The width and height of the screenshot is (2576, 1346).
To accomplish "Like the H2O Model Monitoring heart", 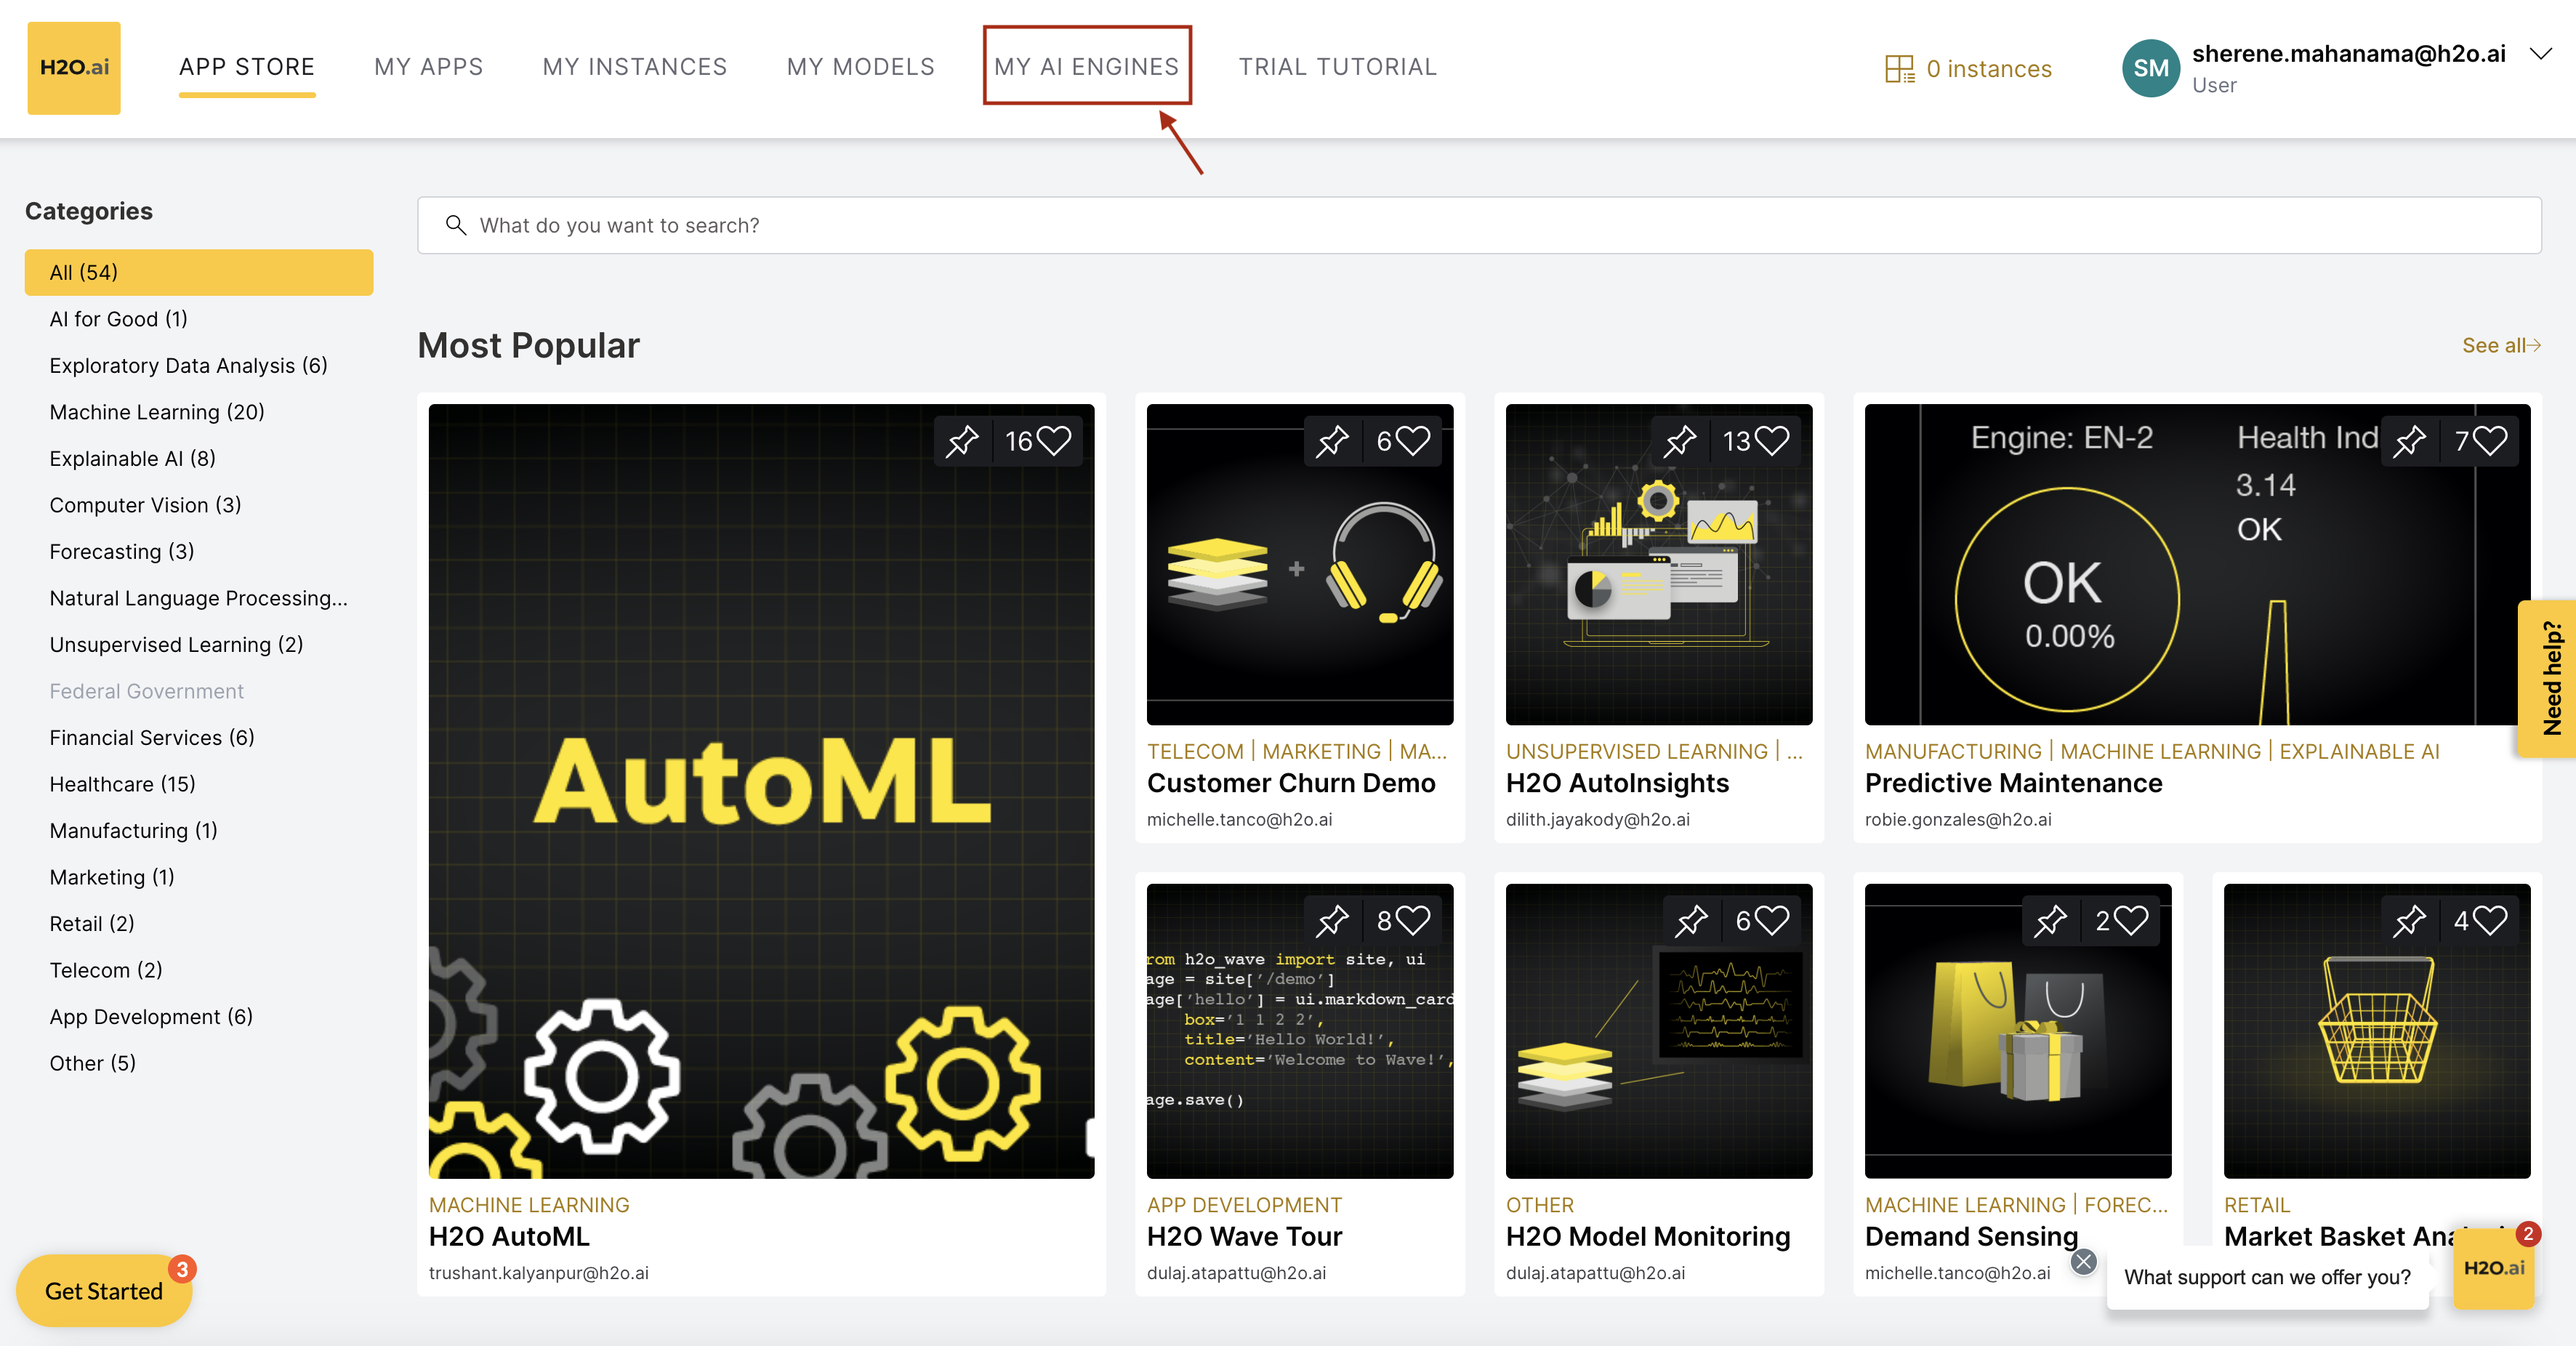I will pyautogui.click(x=1772, y=920).
